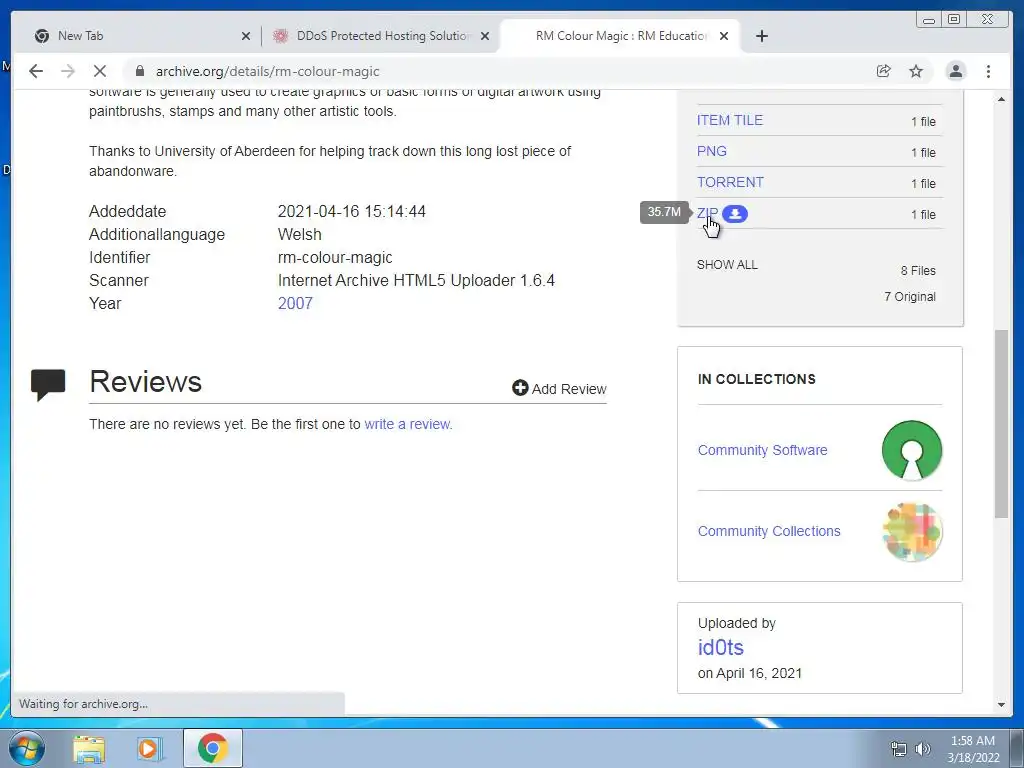
Task: Open the Community Collections thumbnail image
Action: click(x=912, y=532)
